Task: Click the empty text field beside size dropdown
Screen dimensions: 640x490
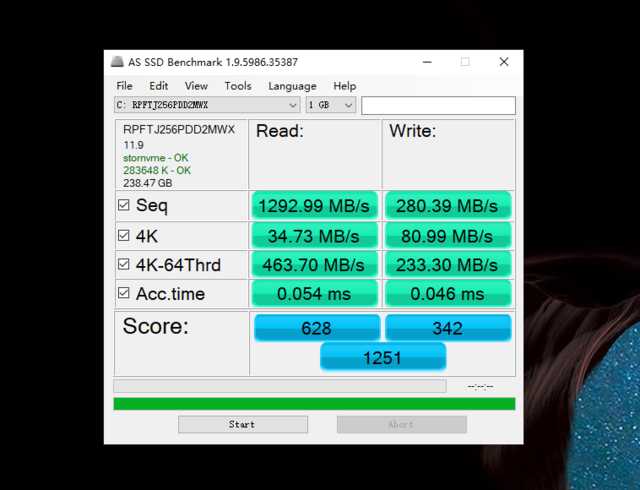Action: click(x=438, y=105)
